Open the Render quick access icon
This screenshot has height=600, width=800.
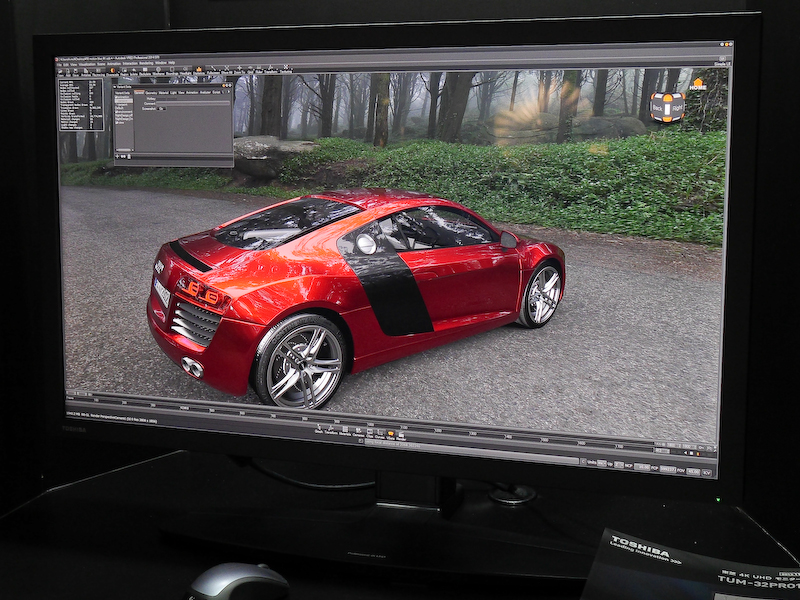coord(401,436)
